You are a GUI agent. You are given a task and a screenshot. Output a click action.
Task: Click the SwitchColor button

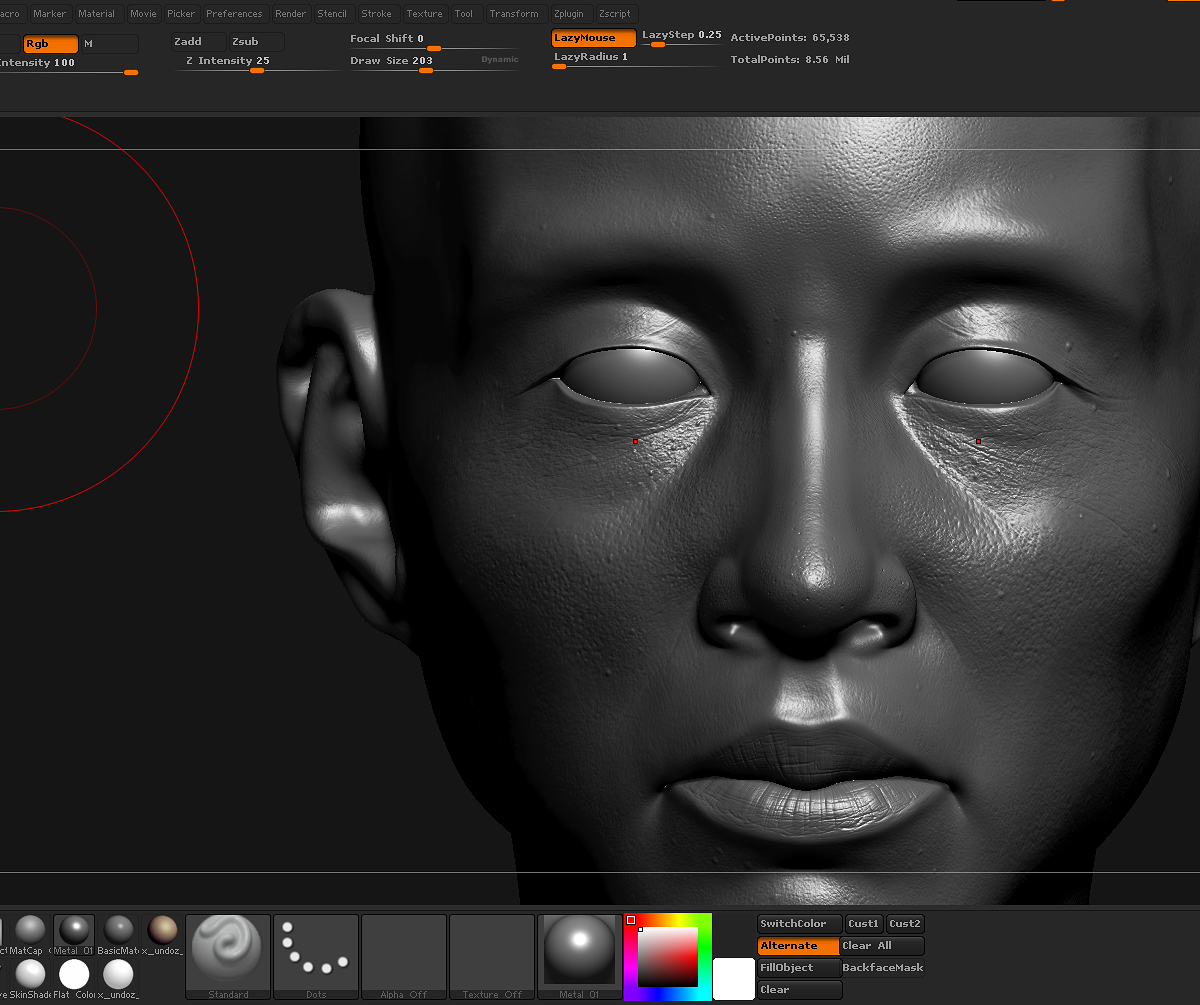(800, 924)
